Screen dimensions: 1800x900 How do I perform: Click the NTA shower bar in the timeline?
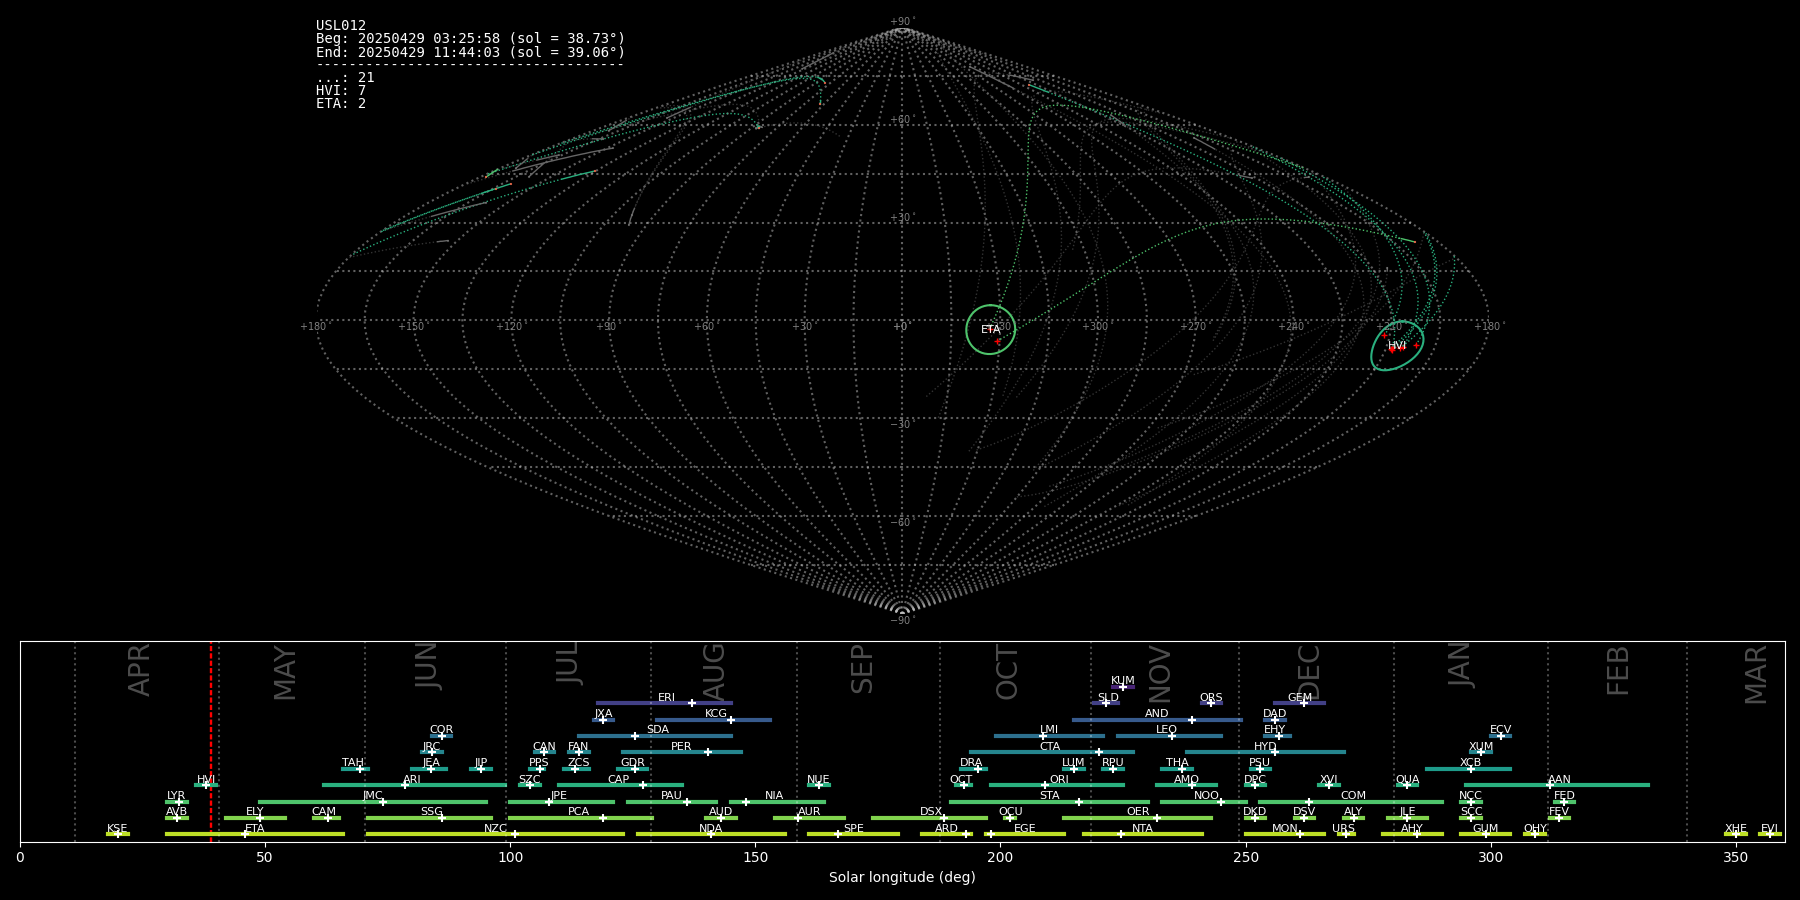1143,834
